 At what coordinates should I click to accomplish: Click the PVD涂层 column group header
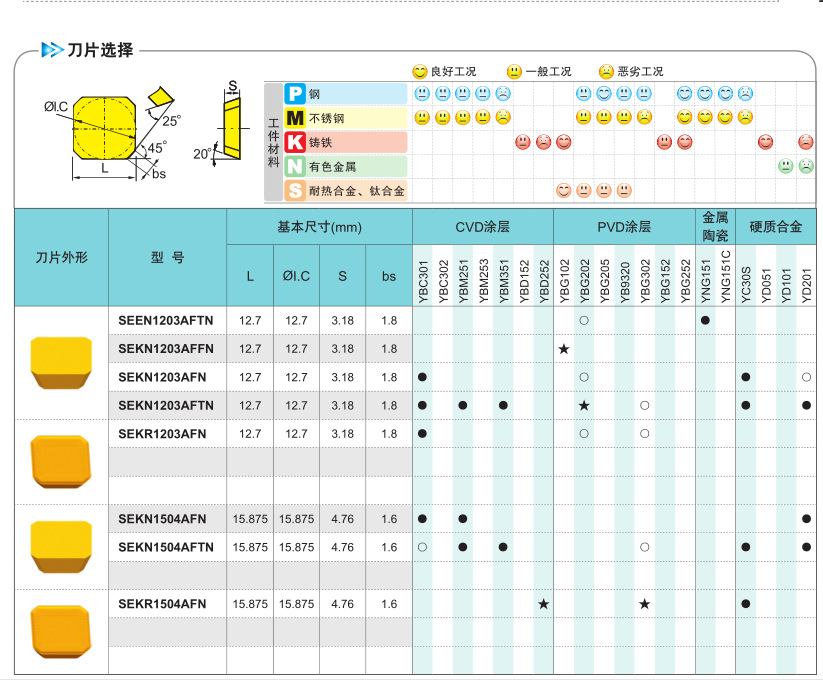[624, 227]
